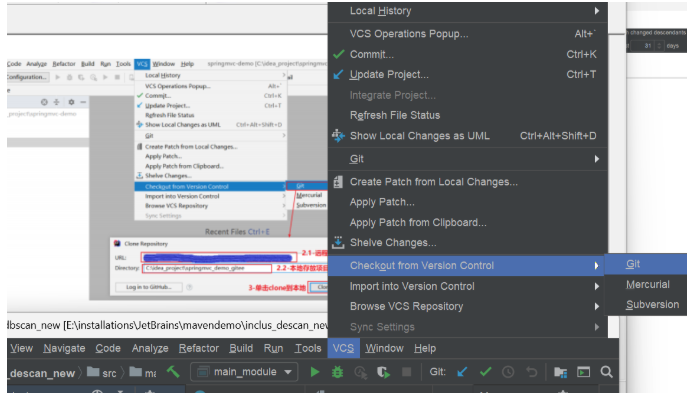Open Git history with the clock icon
This screenshot has width=696, height=397.
click(508, 372)
